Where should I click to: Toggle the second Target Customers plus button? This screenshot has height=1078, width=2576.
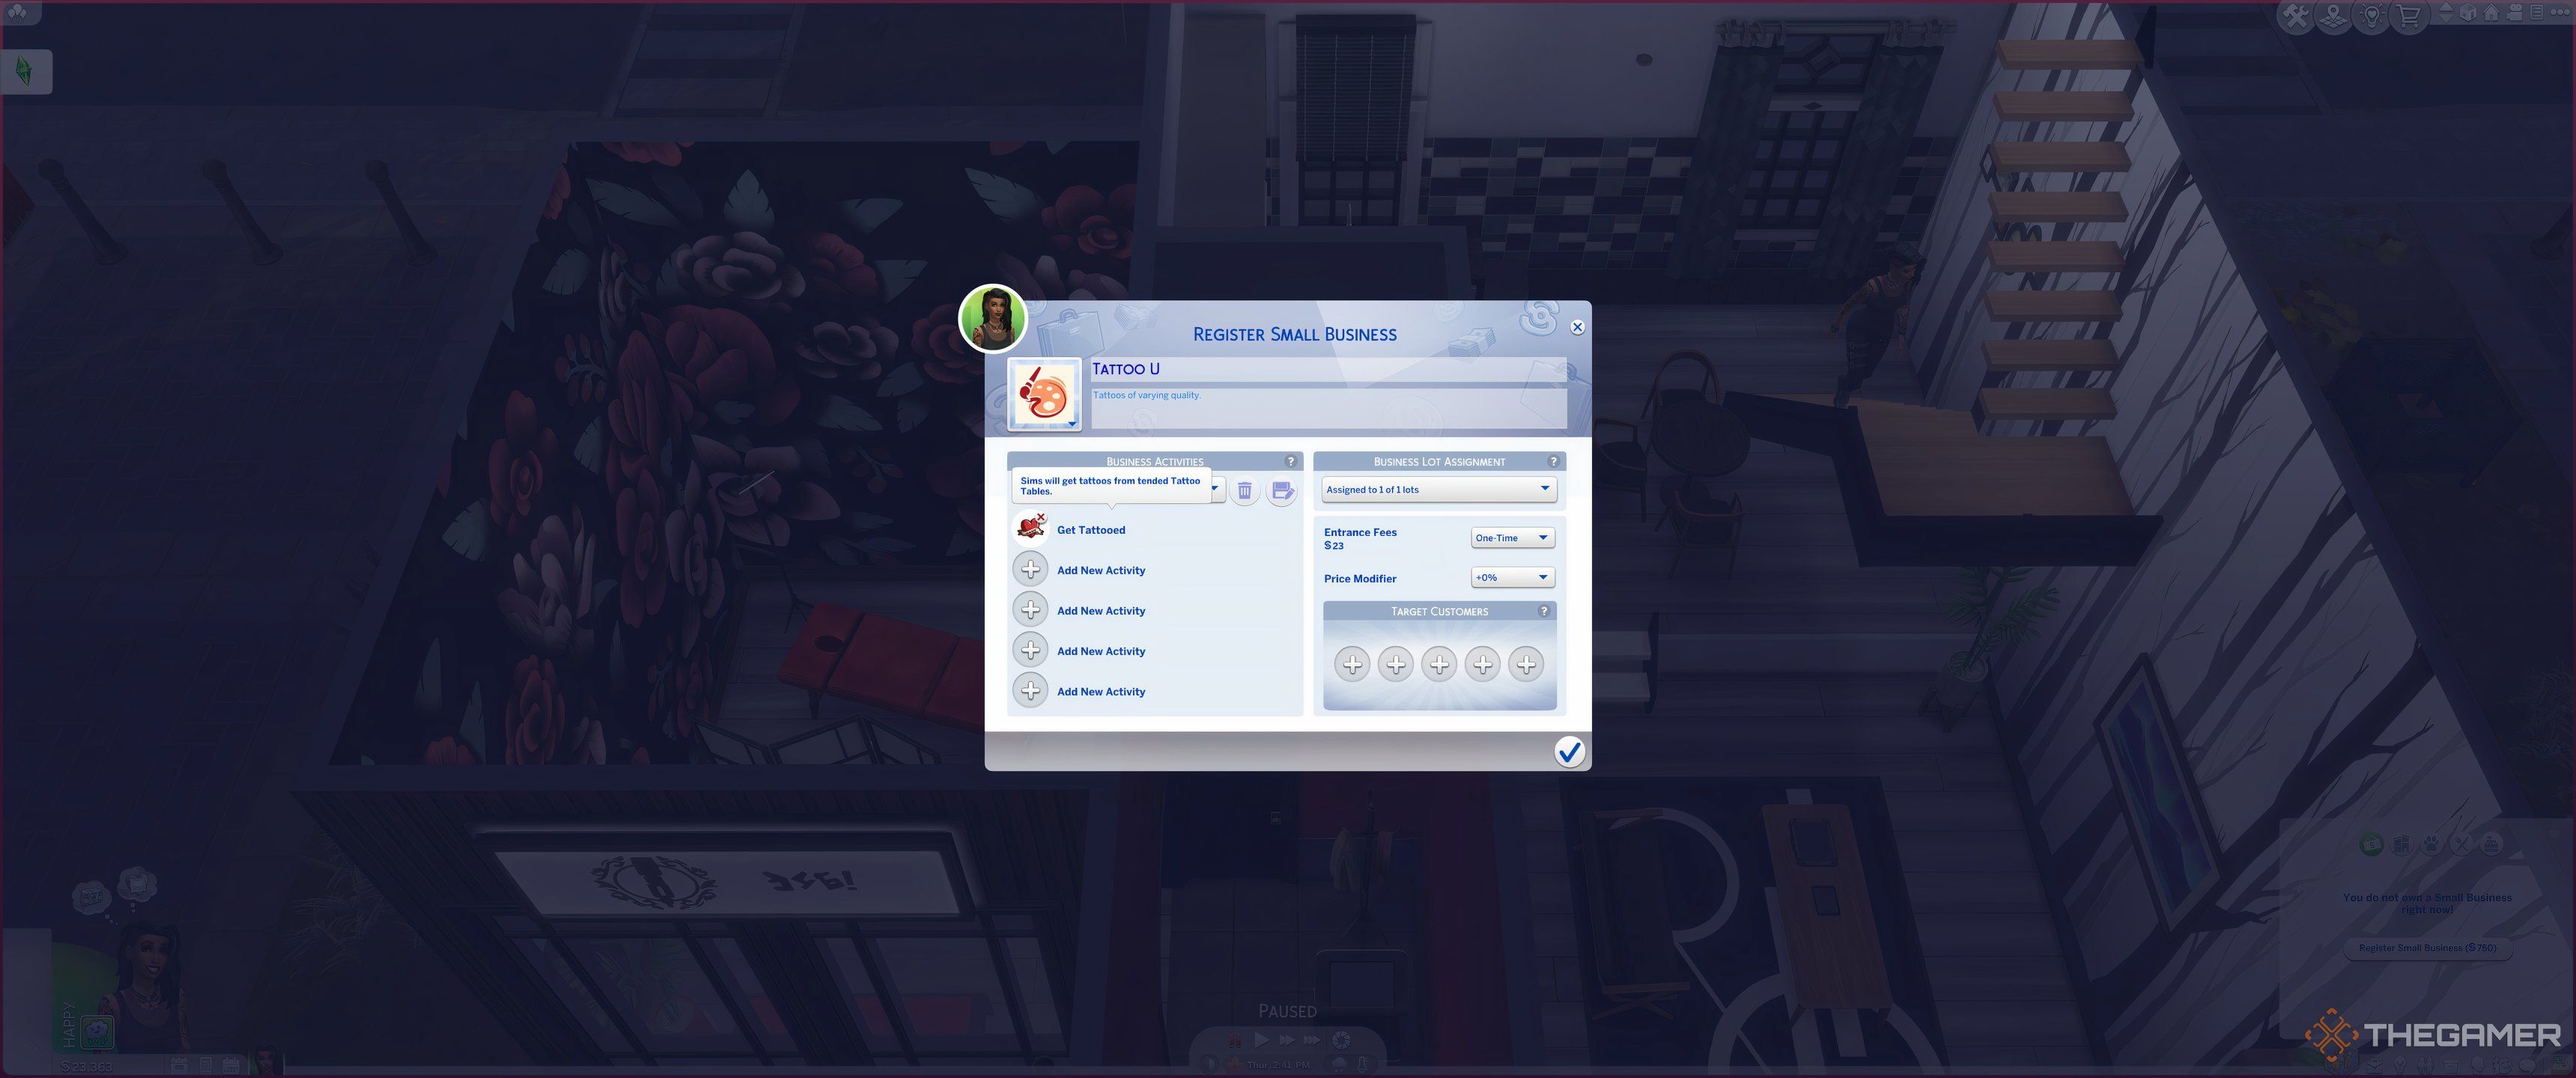tap(1395, 664)
